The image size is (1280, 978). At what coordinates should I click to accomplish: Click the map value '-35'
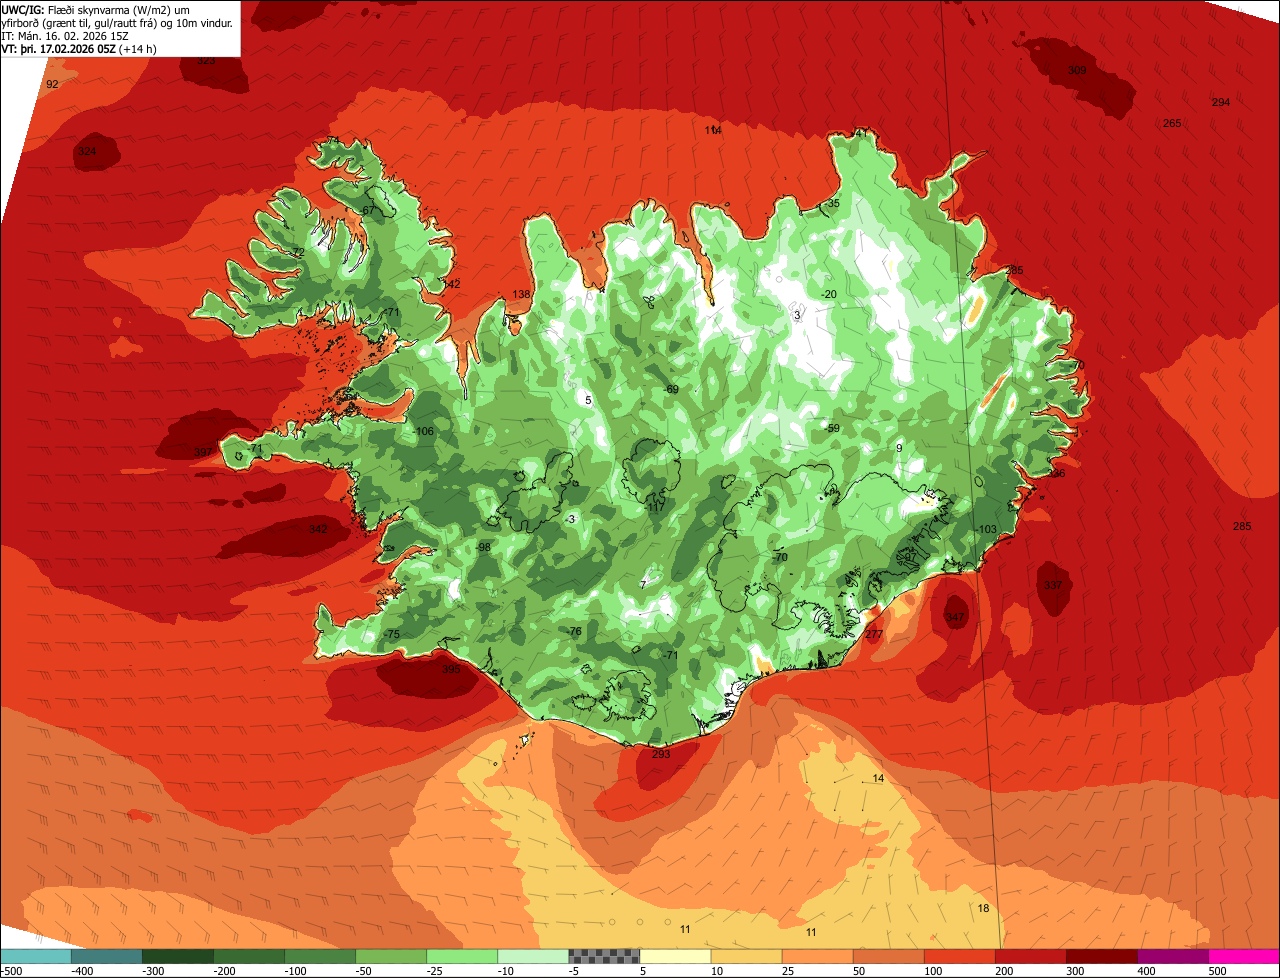(x=832, y=203)
